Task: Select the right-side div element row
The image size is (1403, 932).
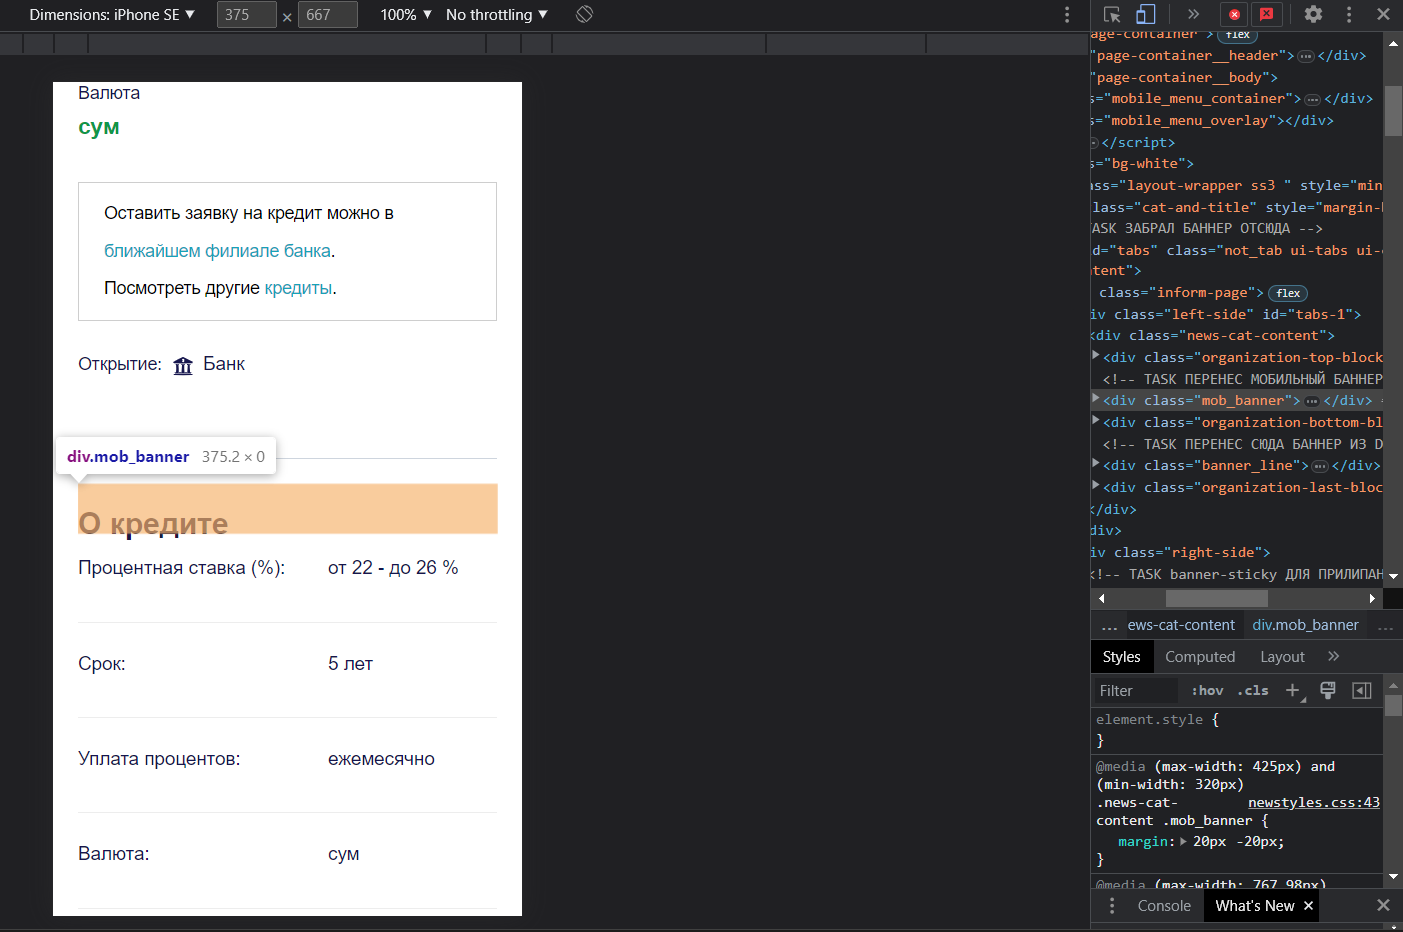Action: (x=1237, y=552)
